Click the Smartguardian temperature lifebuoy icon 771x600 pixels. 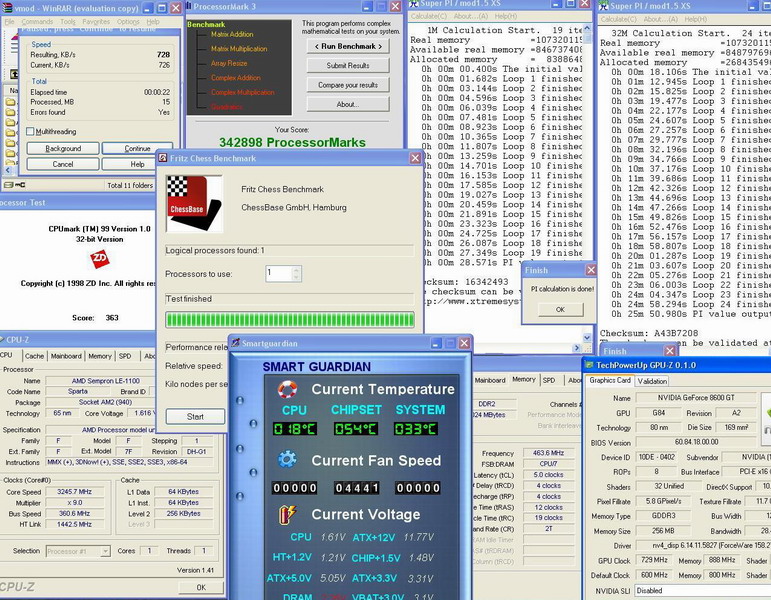coord(287,389)
